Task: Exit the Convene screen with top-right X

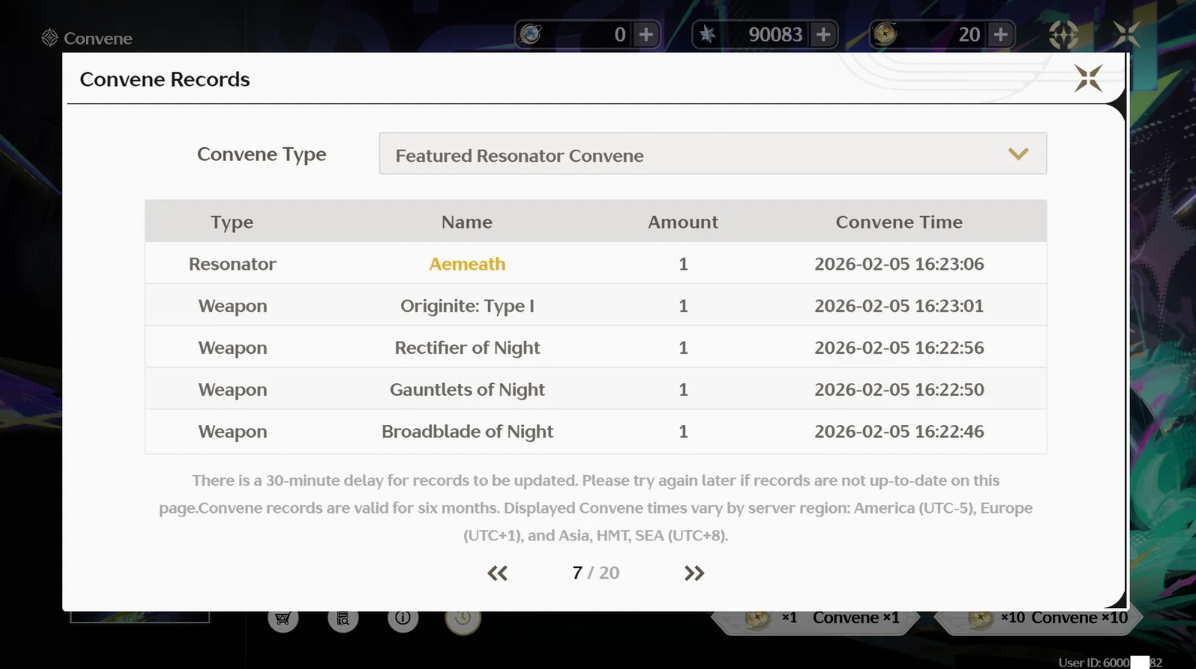Action: tap(1126, 34)
